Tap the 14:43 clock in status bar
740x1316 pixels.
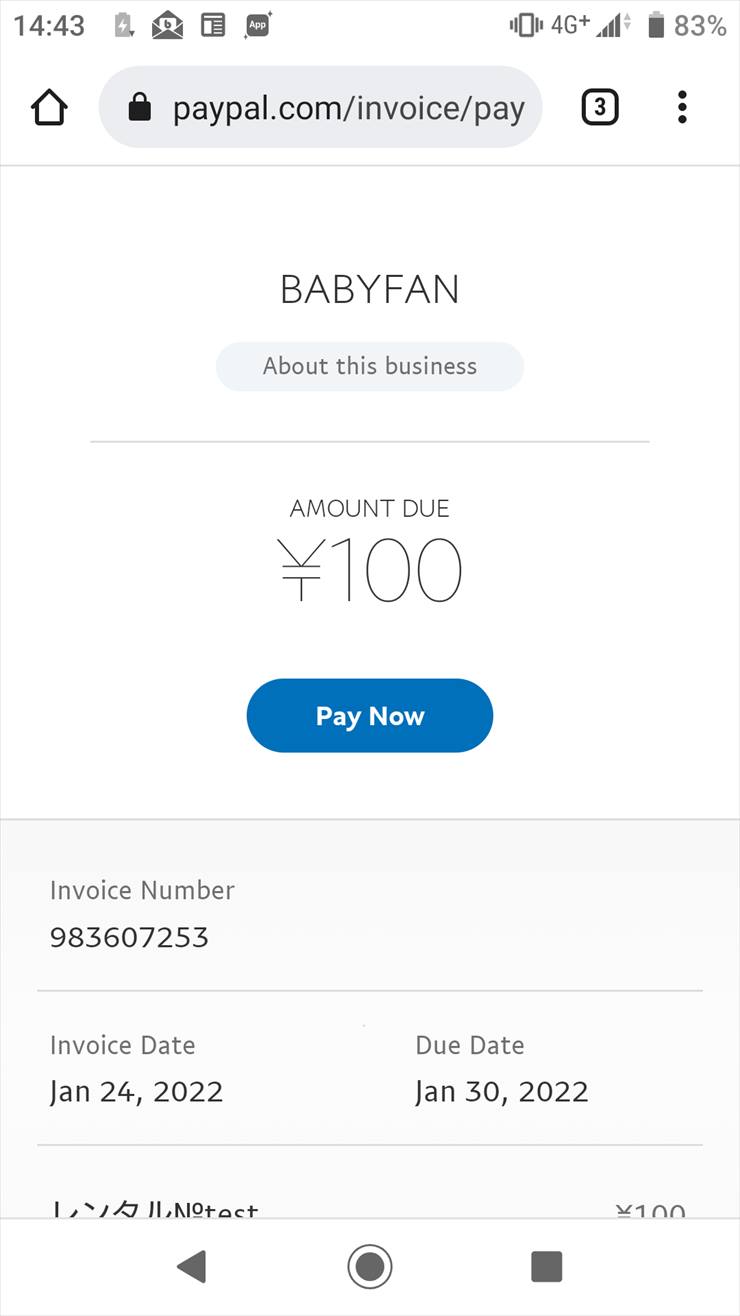pyautogui.click(x=49, y=26)
